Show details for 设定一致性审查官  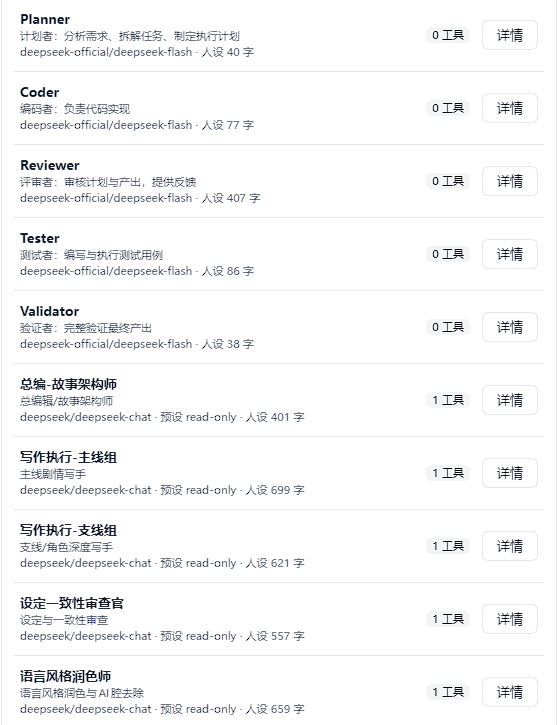[x=510, y=619]
